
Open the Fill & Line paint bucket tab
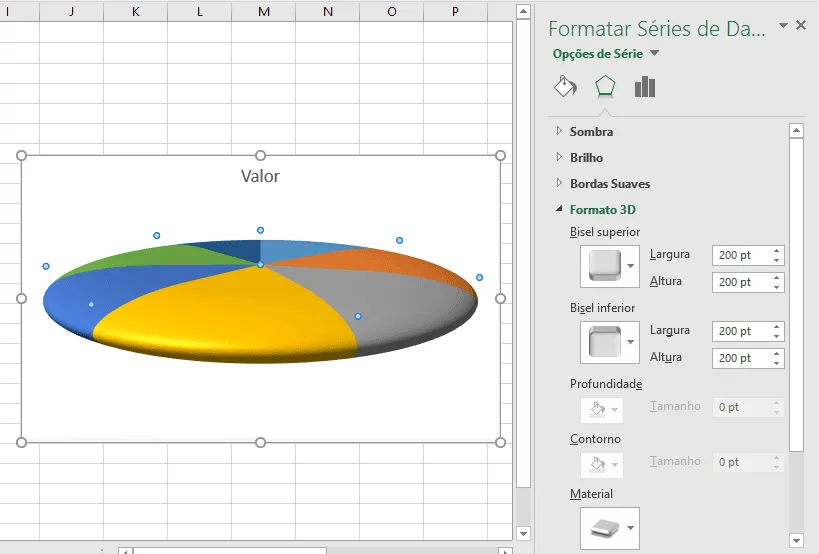(565, 87)
